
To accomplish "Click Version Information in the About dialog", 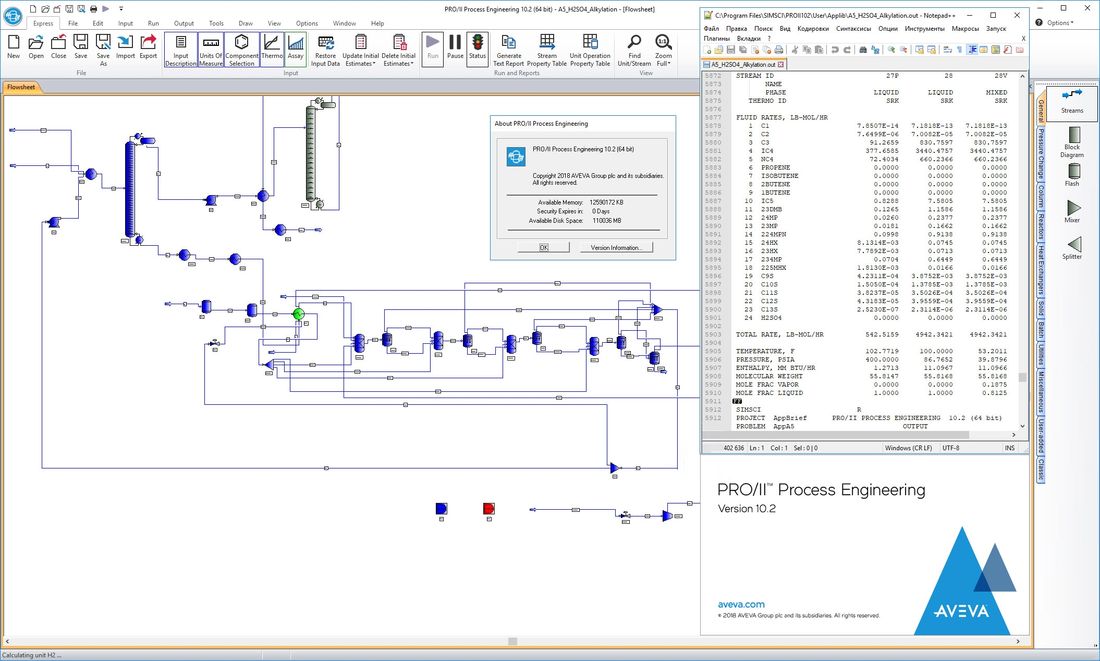I will coord(617,247).
